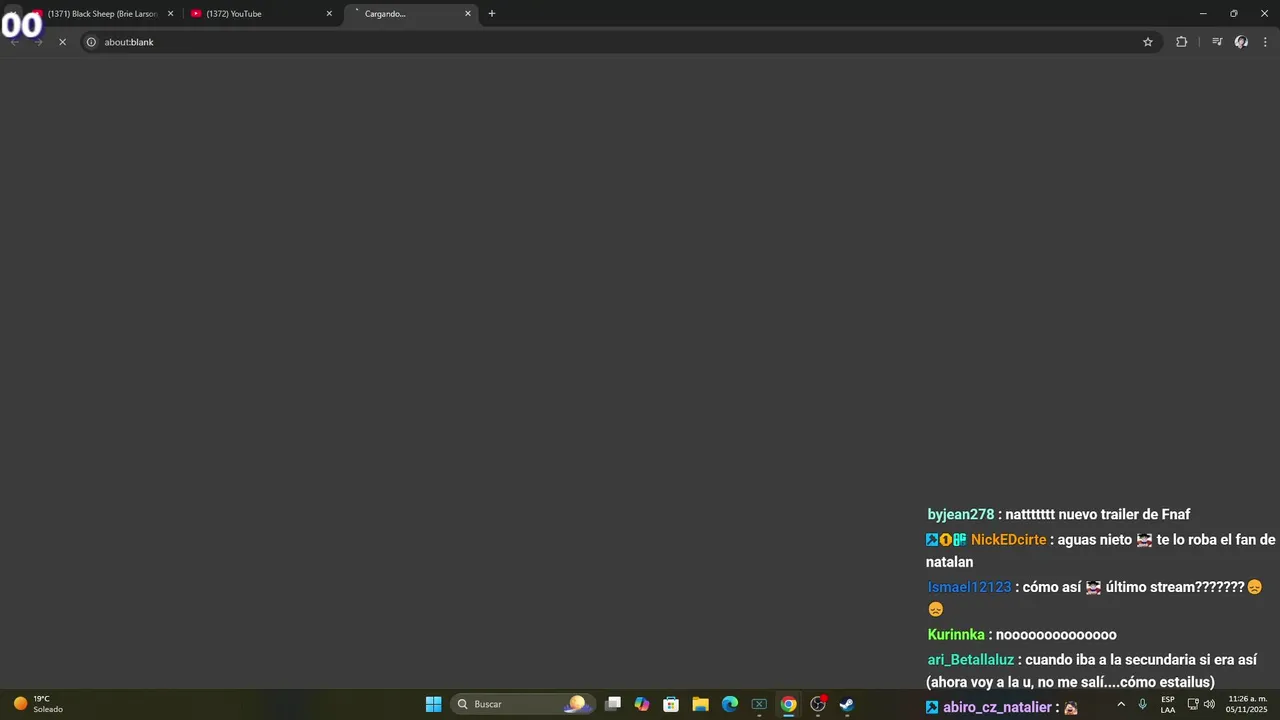
Task: Open Chrome's three-dot menu
Action: coord(1265,42)
